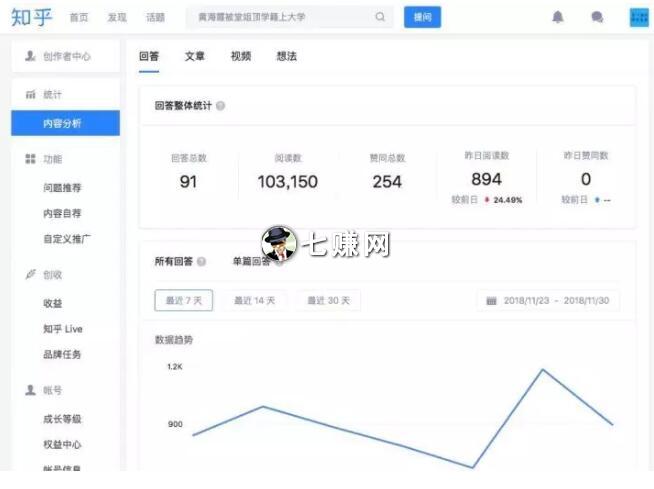
Task: Click the 功能 grid icon in sidebar
Action: (30, 159)
